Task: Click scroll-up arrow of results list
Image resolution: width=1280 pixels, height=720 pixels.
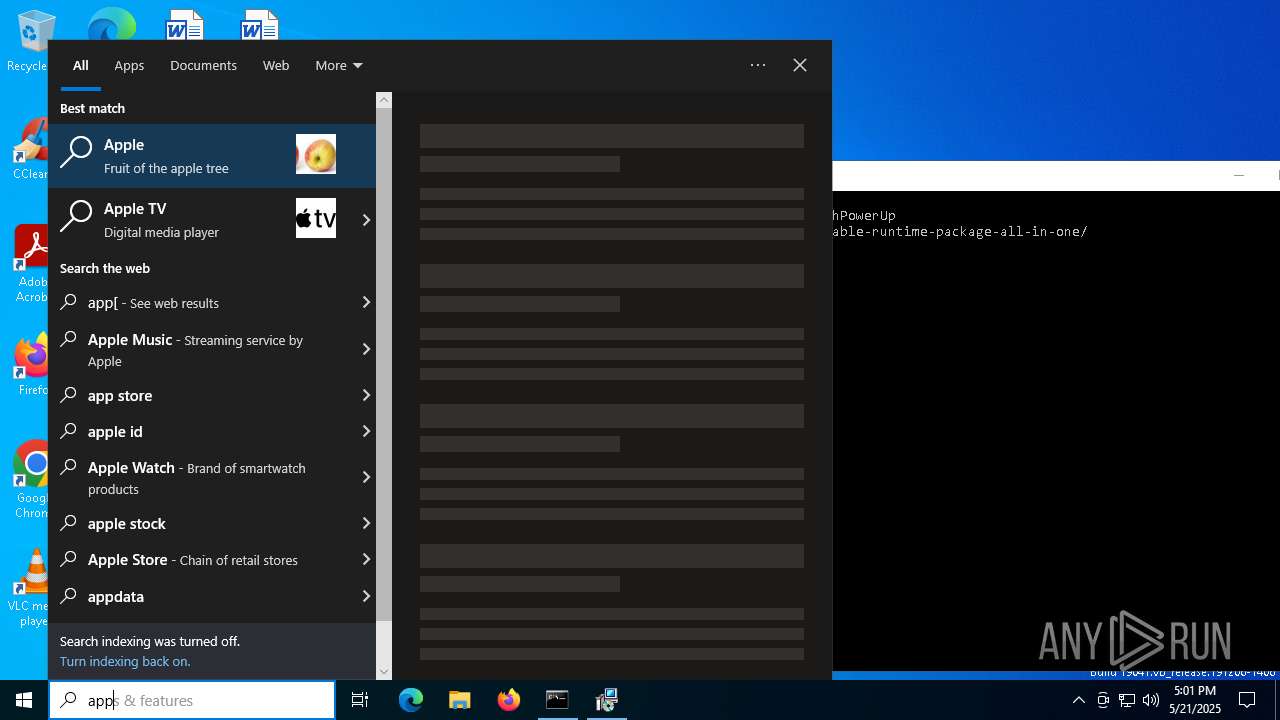Action: 384,100
